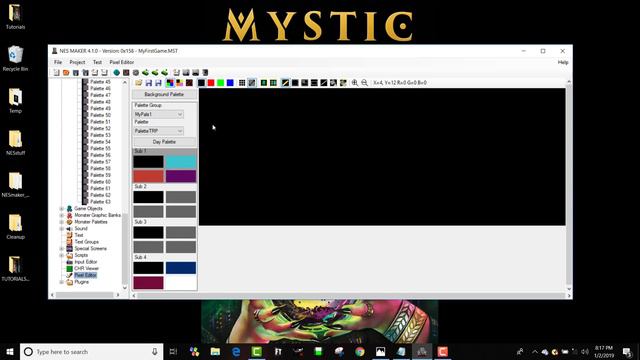Image resolution: width=640 pixels, height=360 pixels.
Task: Pick the maroon swatch in Sub 4
Action: tap(148, 282)
